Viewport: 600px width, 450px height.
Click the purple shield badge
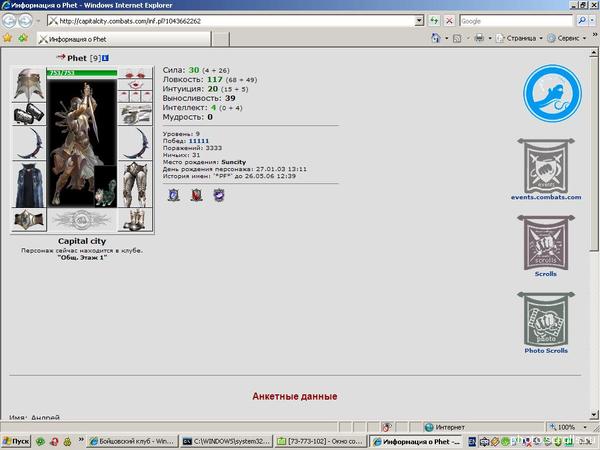click(219, 195)
